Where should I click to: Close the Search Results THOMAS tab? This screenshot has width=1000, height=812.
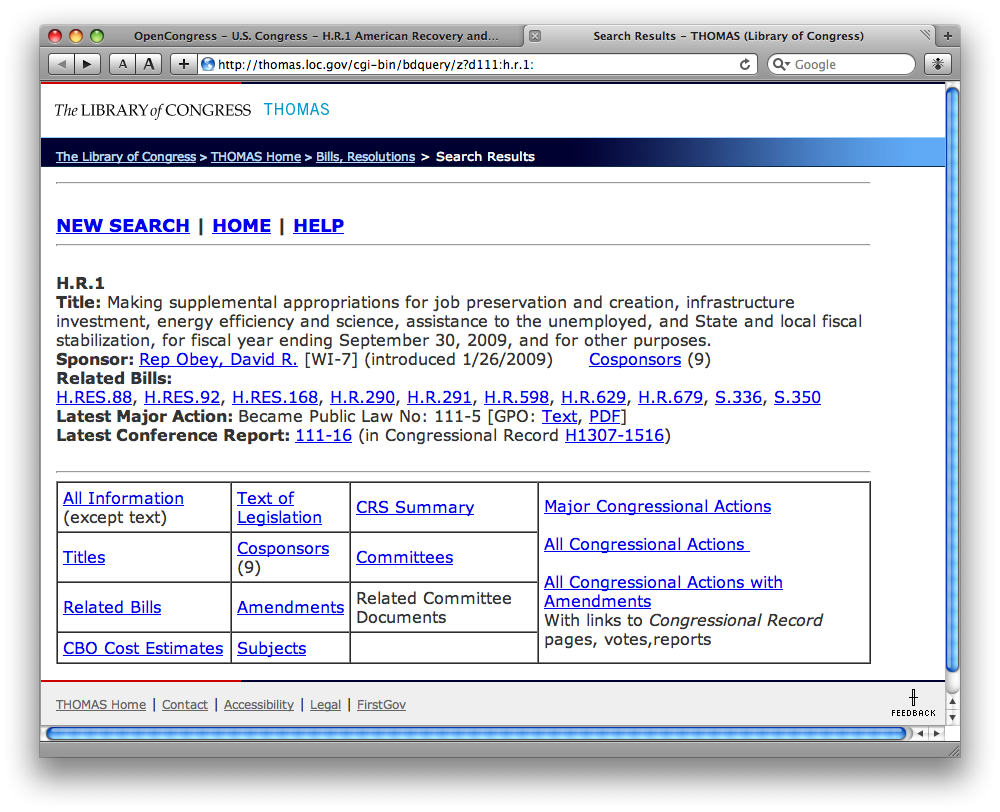point(534,36)
